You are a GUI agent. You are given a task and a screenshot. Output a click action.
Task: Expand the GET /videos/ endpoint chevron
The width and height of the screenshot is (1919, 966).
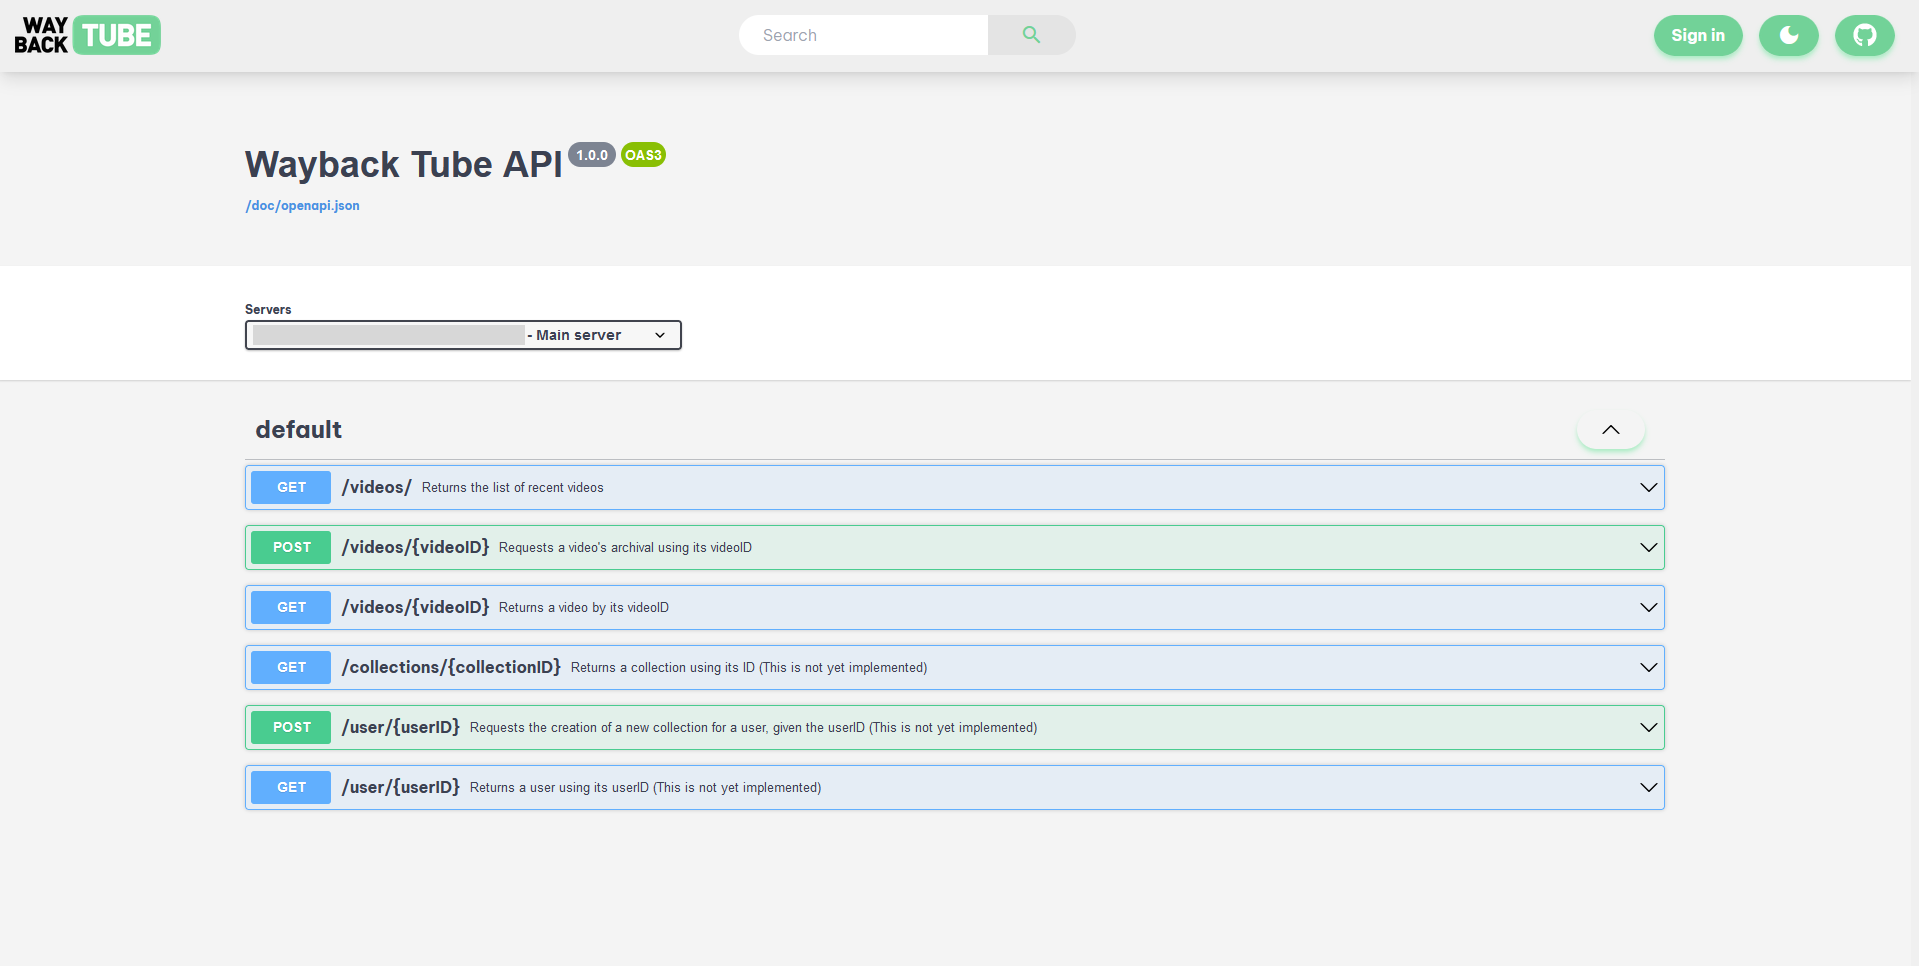coord(1648,488)
